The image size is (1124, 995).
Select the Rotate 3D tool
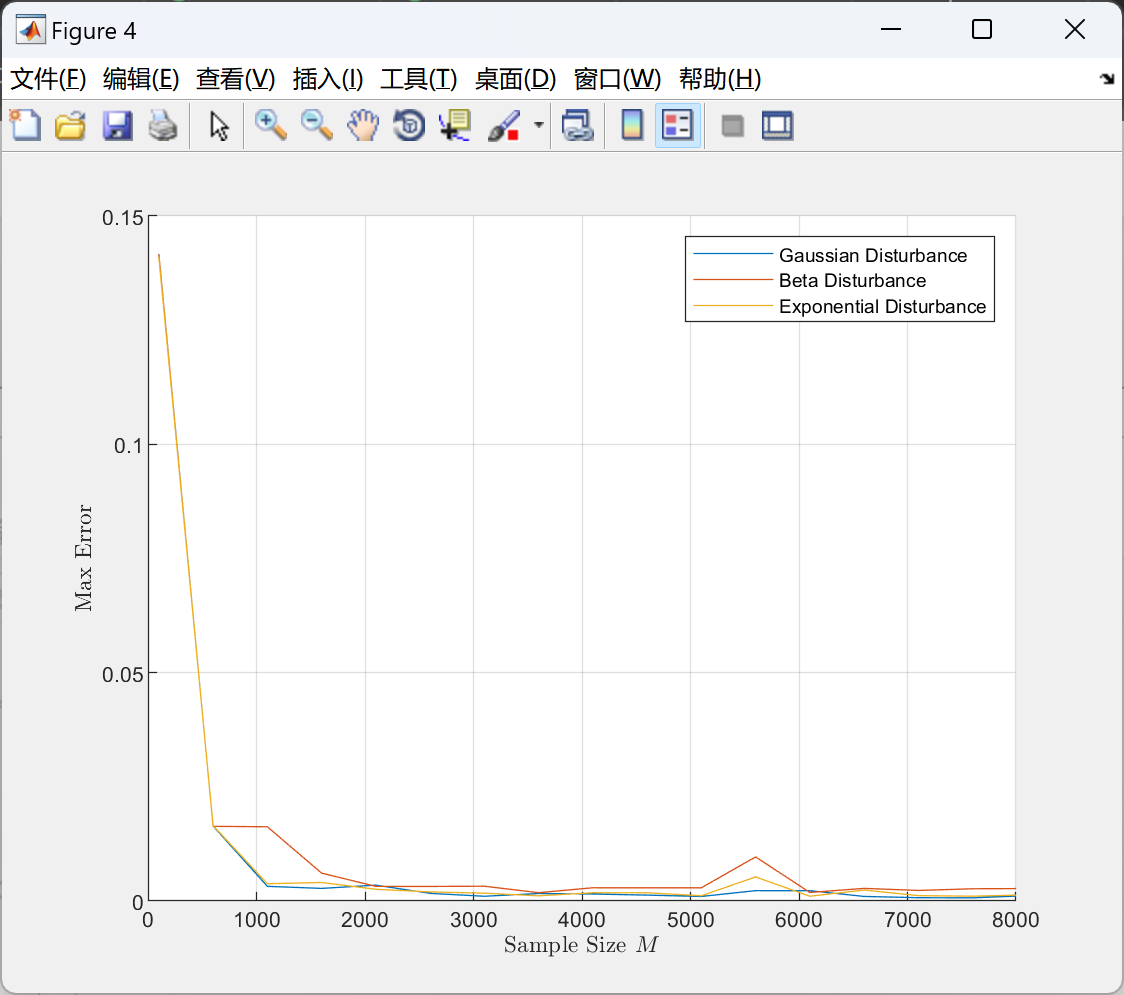coord(409,125)
